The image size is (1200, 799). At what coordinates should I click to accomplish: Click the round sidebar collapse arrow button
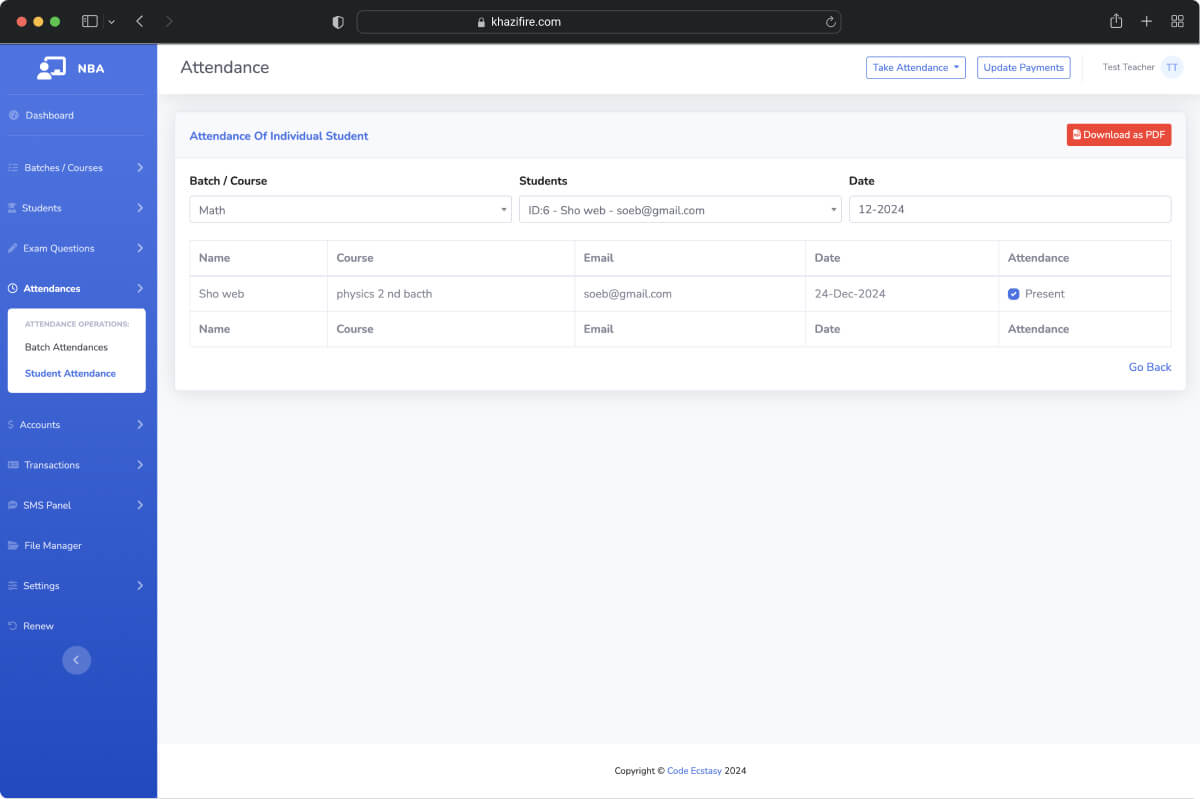point(76,660)
